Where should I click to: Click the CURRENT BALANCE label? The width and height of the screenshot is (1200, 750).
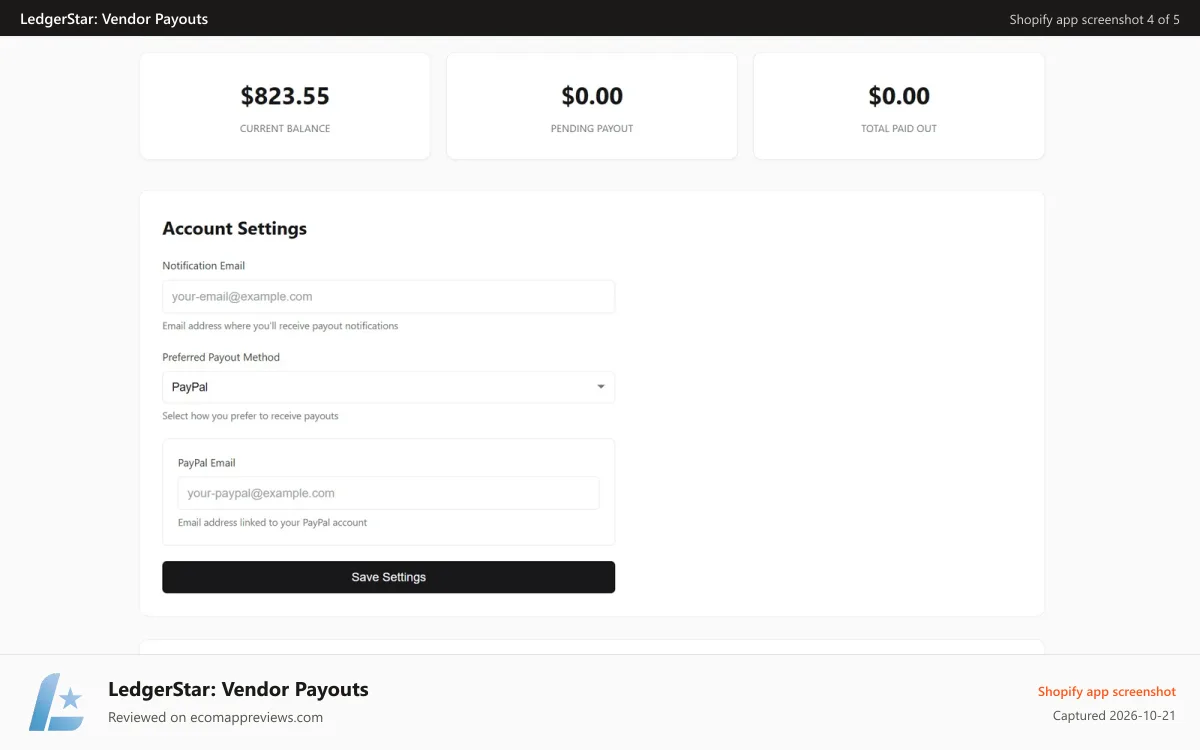click(x=285, y=129)
